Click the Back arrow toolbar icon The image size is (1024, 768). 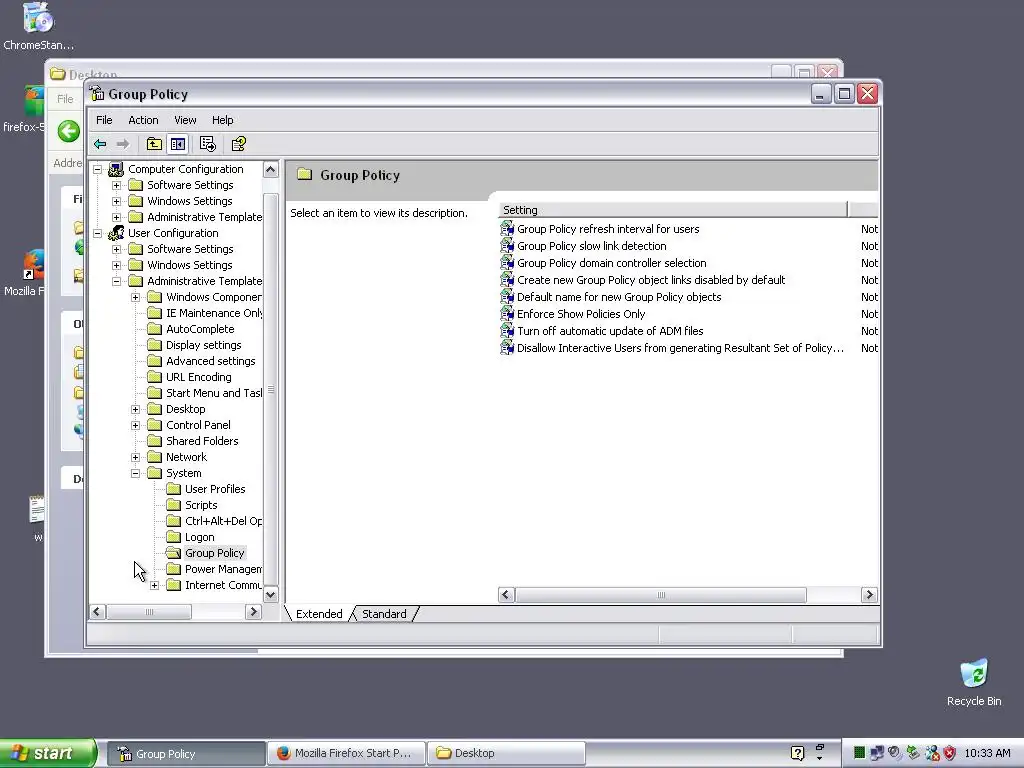pyautogui.click(x=100, y=144)
